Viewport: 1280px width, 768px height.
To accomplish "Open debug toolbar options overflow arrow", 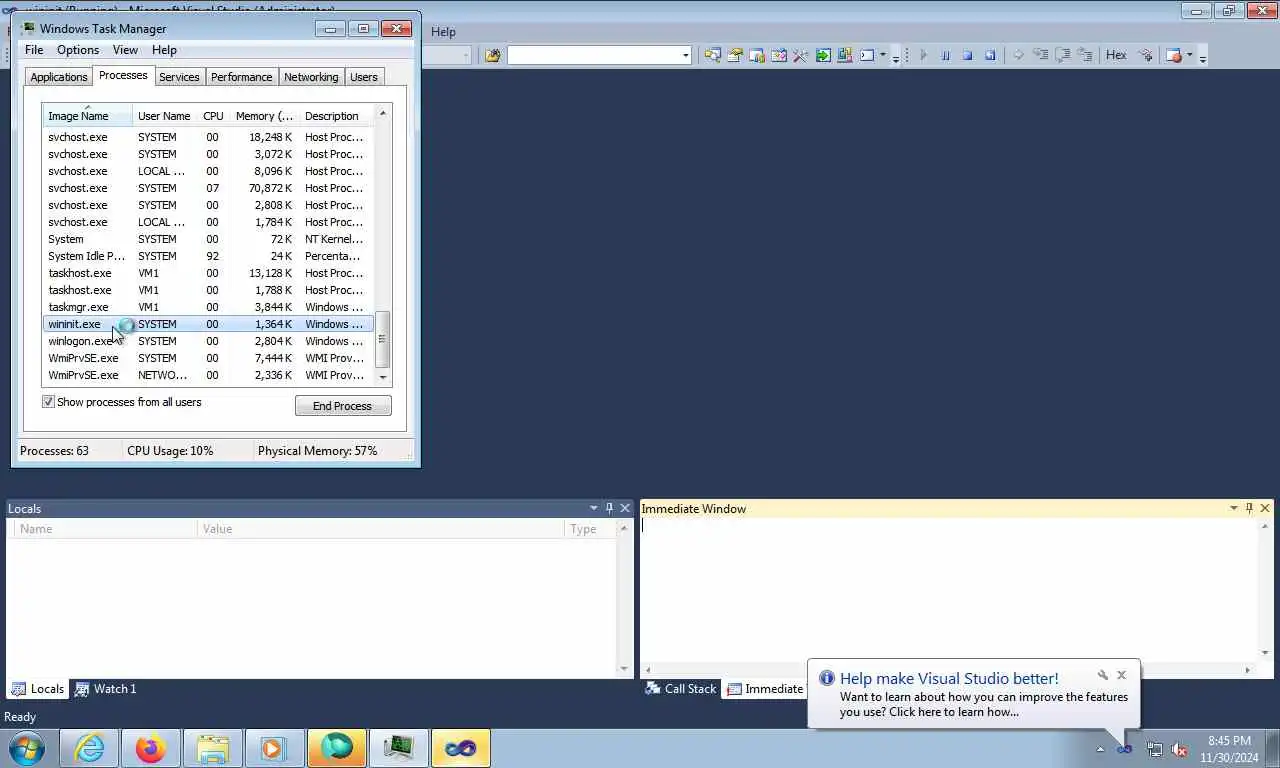I will 1203,57.
